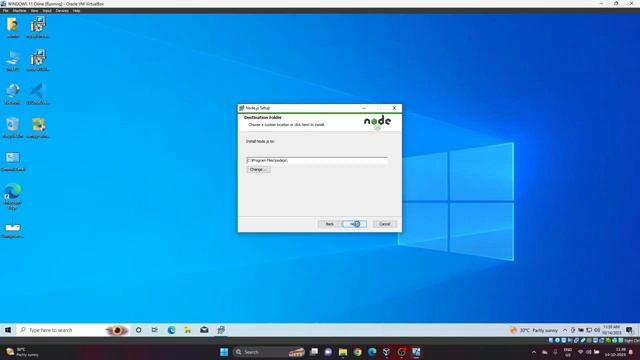Select the Control Panel desktop icon

(x=13, y=161)
